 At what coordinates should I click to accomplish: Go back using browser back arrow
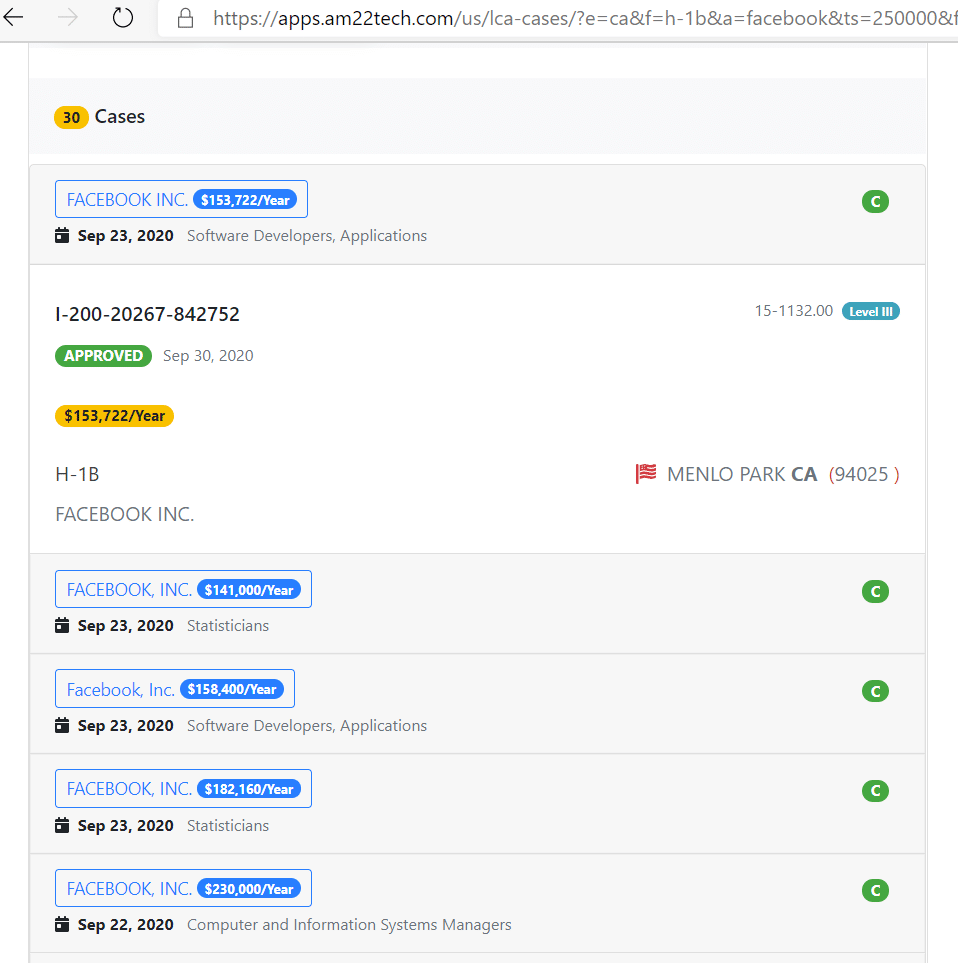click(13, 18)
